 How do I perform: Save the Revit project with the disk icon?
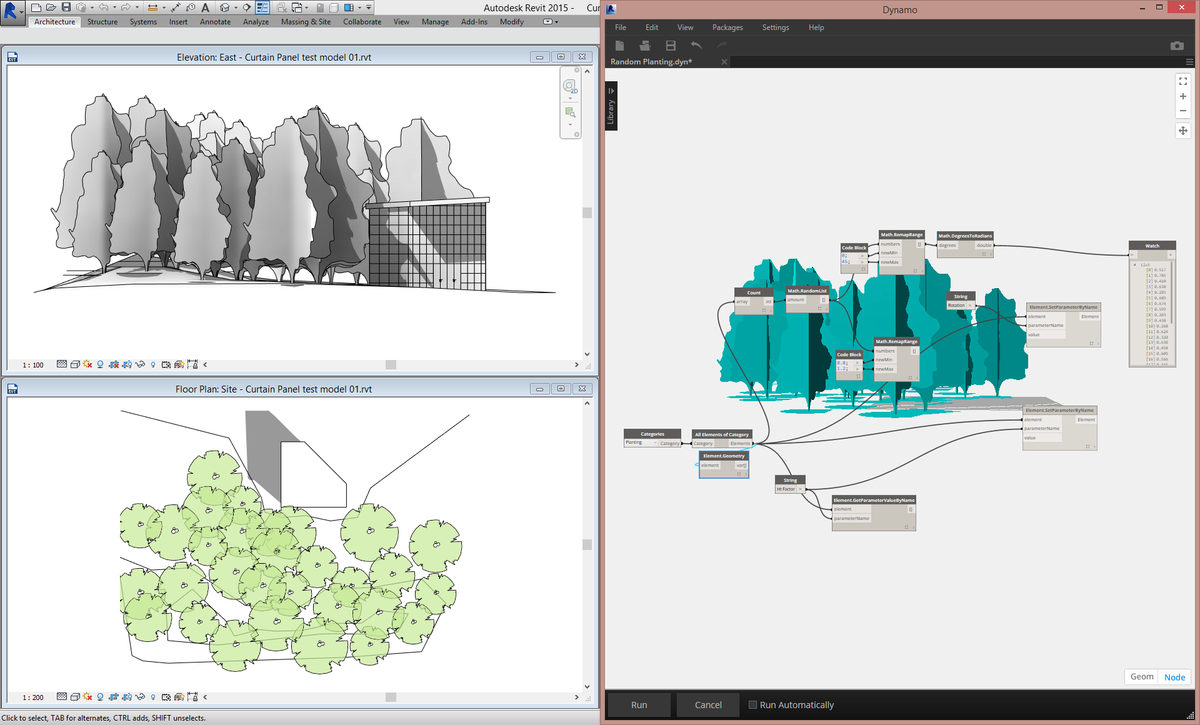point(67,7)
